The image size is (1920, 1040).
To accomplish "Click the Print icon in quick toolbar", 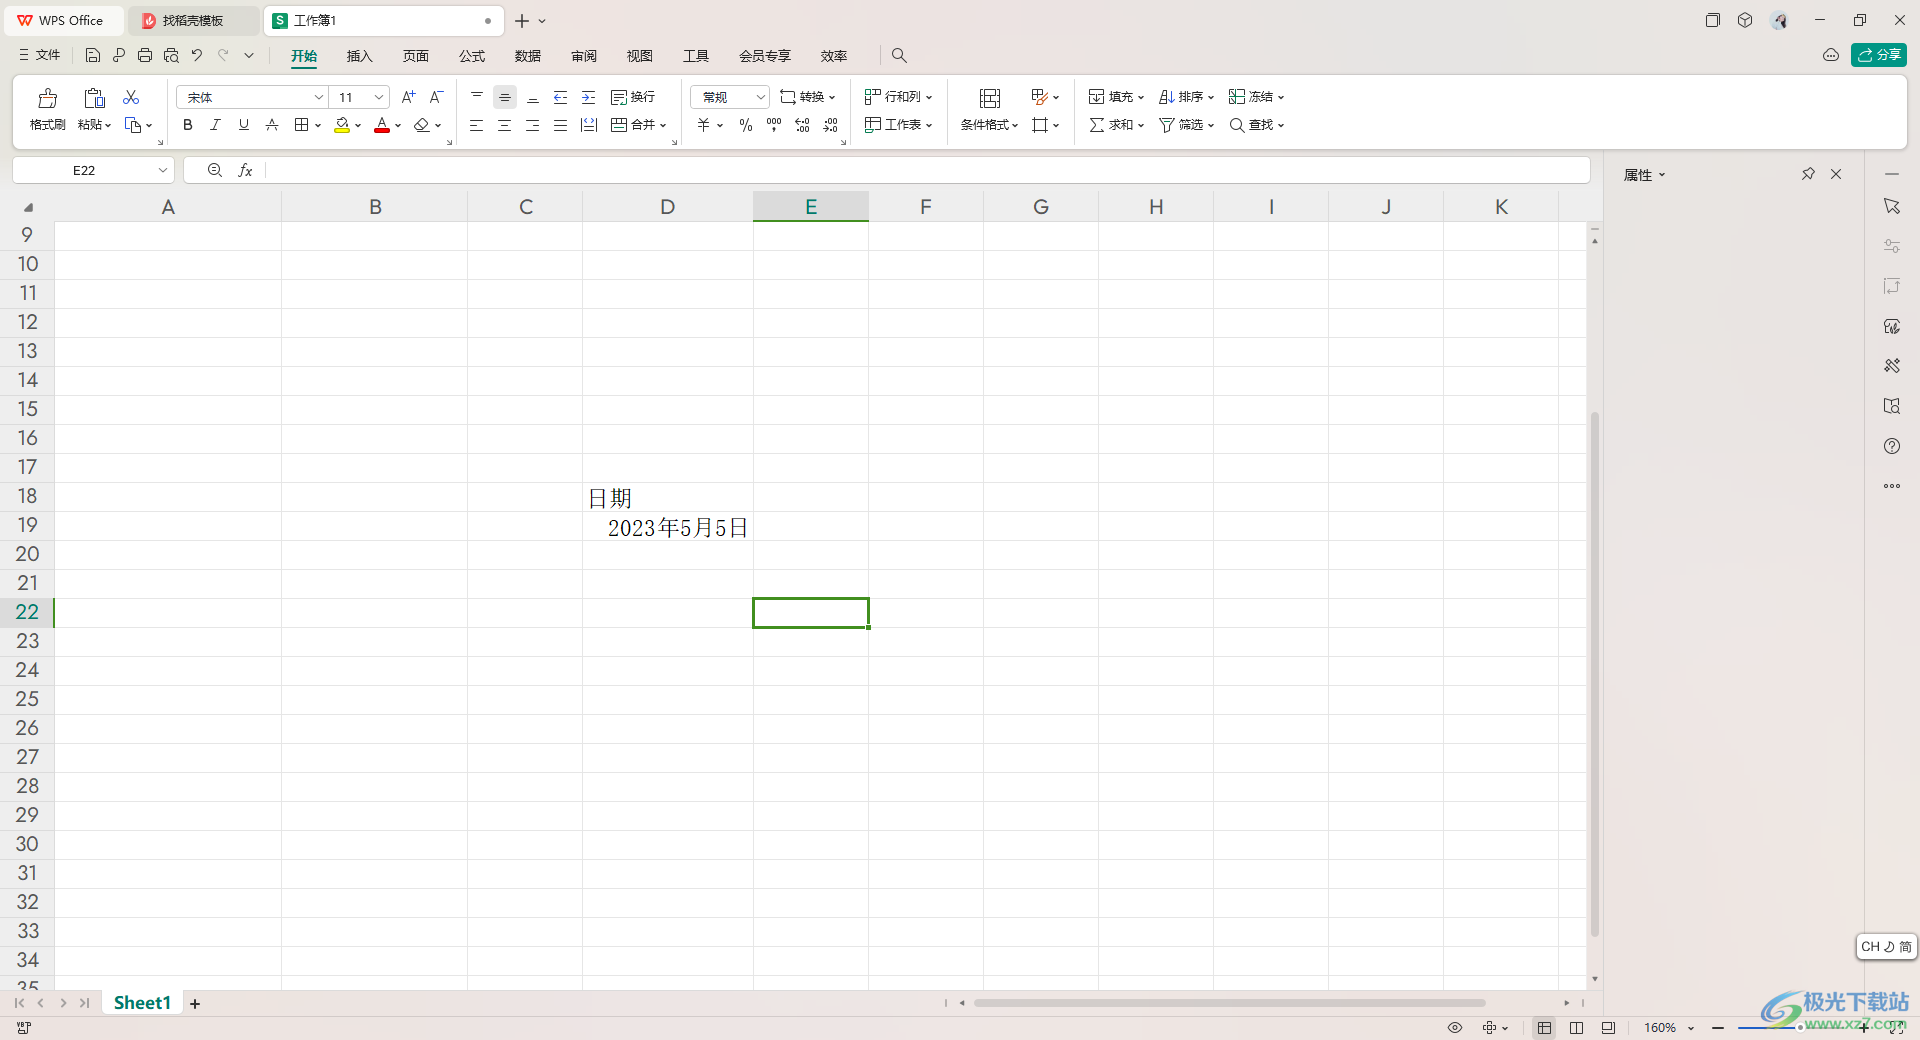I will pyautogui.click(x=145, y=56).
